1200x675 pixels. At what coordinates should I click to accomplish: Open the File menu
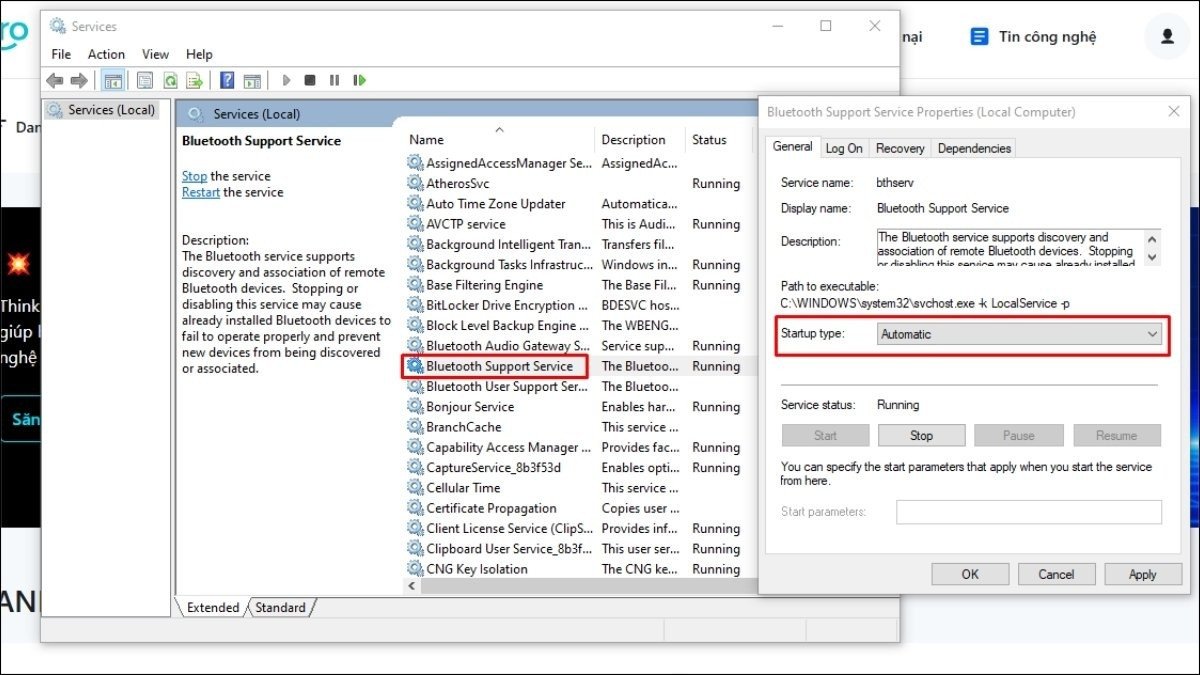(61, 54)
